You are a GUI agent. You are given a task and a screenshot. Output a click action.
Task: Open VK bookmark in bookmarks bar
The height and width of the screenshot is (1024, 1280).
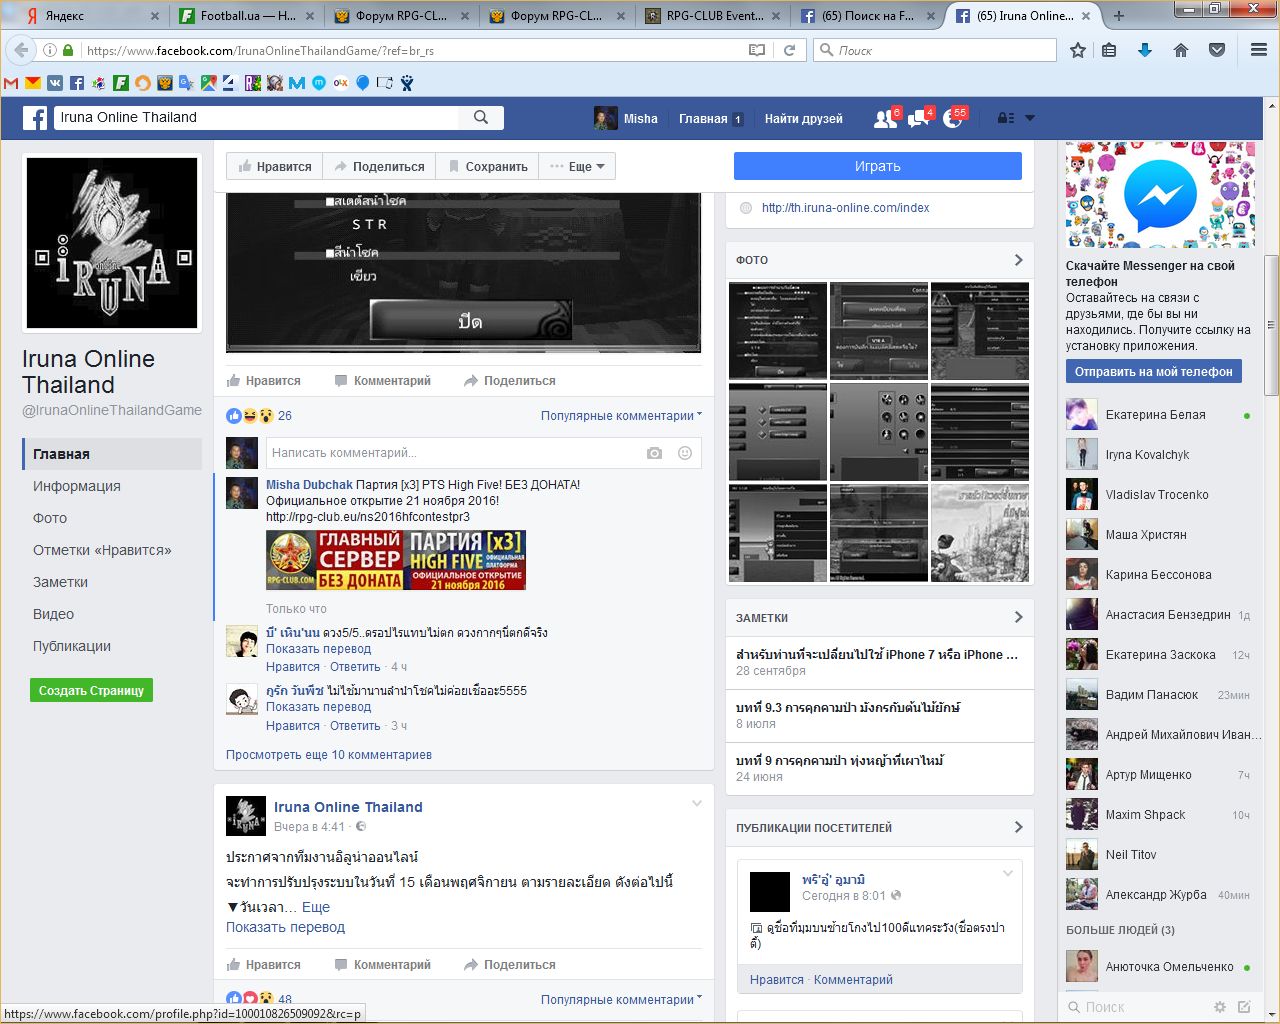[55, 83]
